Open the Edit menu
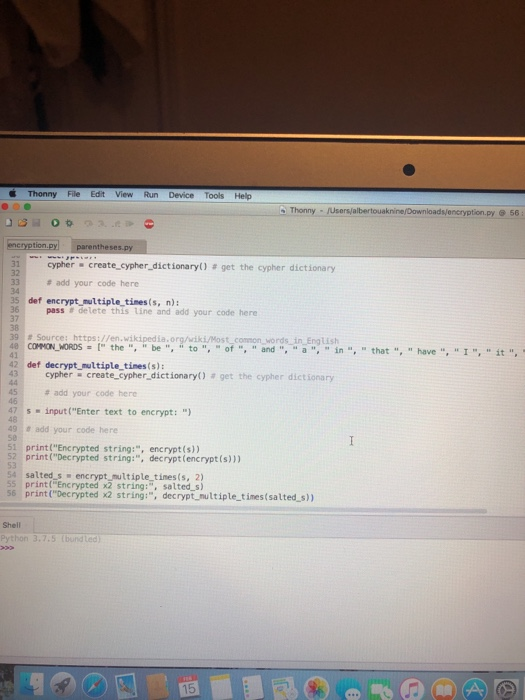The height and width of the screenshot is (700, 525). click(97, 194)
